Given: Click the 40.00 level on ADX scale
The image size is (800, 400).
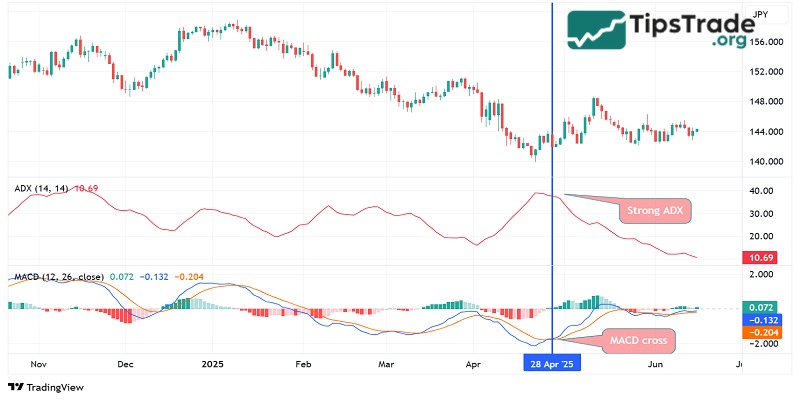Looking at the screenshot, I should [x=762, y=191].
